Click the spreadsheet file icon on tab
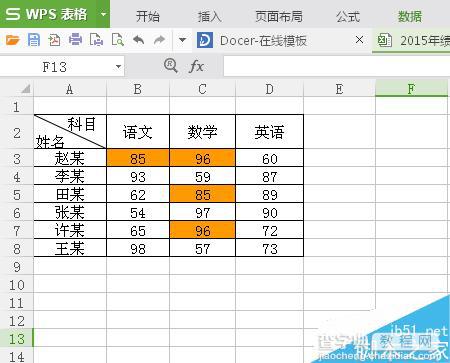The image size is (450, 363). click(x=385, y=40)
